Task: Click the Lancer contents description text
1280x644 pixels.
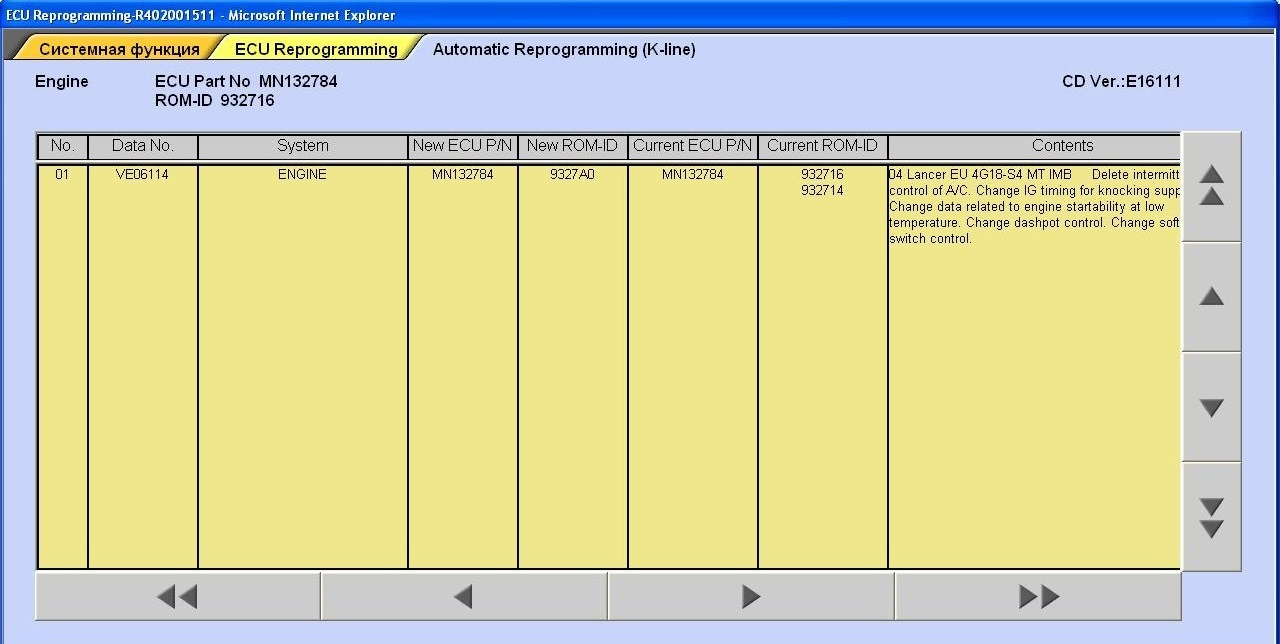Action: pyautogui.click(x=1035, y=206)
